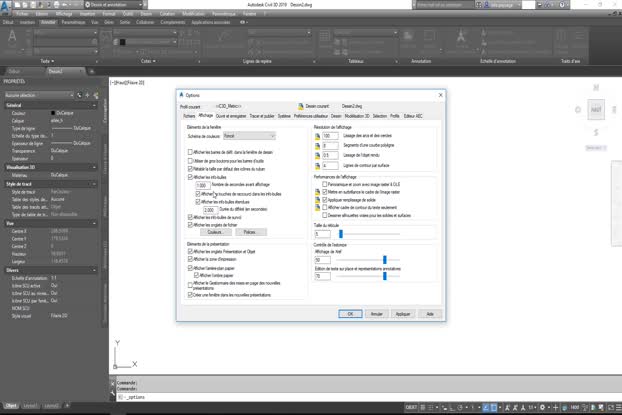Open the Schéma de couleurs dropdown
Screen dimensions: 622x415
click(249, 136)
